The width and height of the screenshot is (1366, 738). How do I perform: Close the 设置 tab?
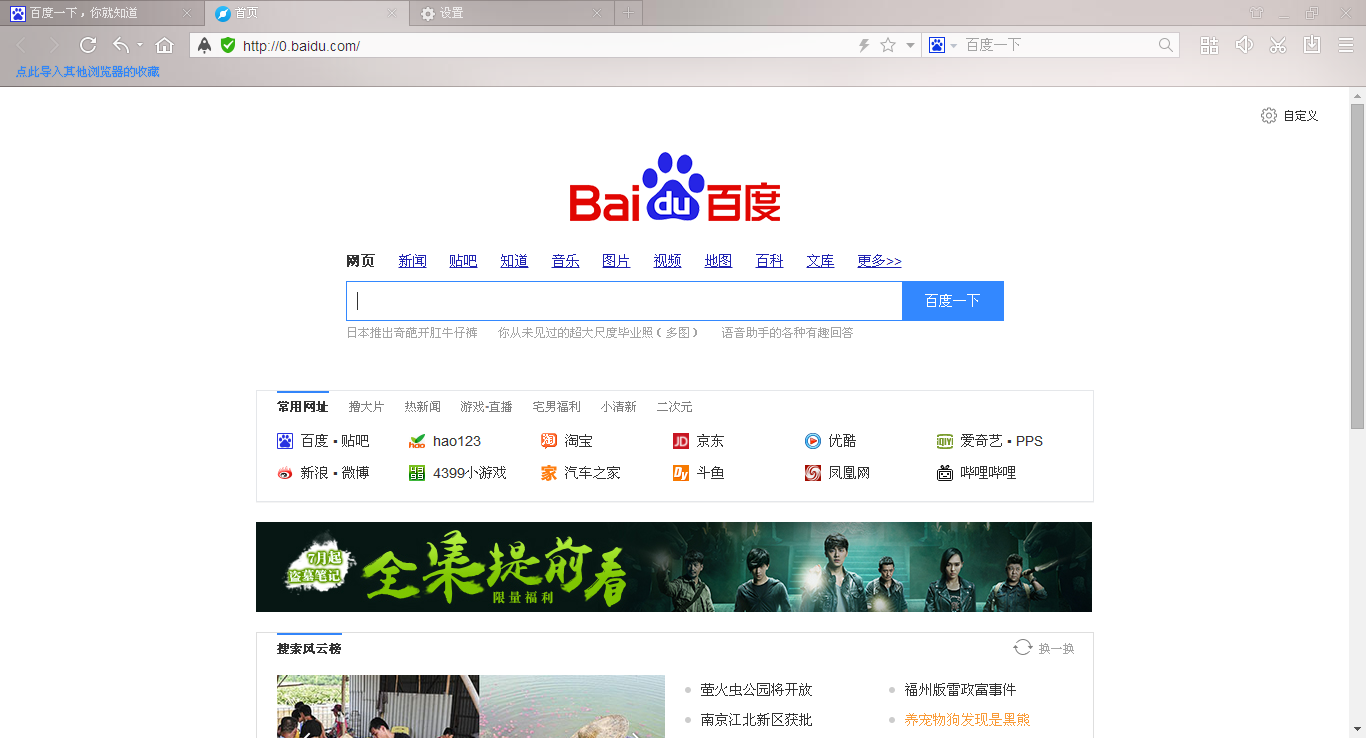point(597,14)
